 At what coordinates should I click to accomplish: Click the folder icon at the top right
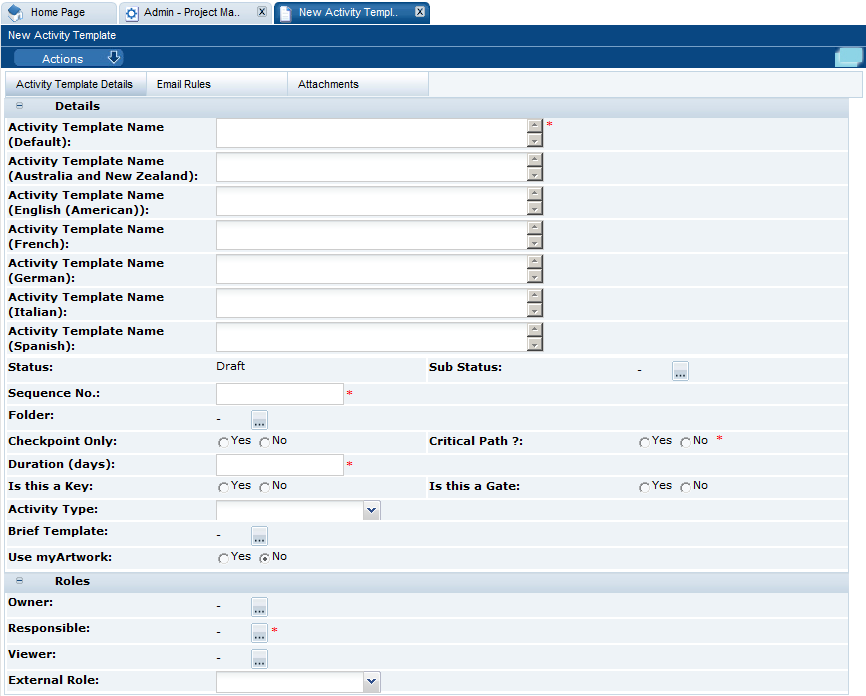point(848,58)
